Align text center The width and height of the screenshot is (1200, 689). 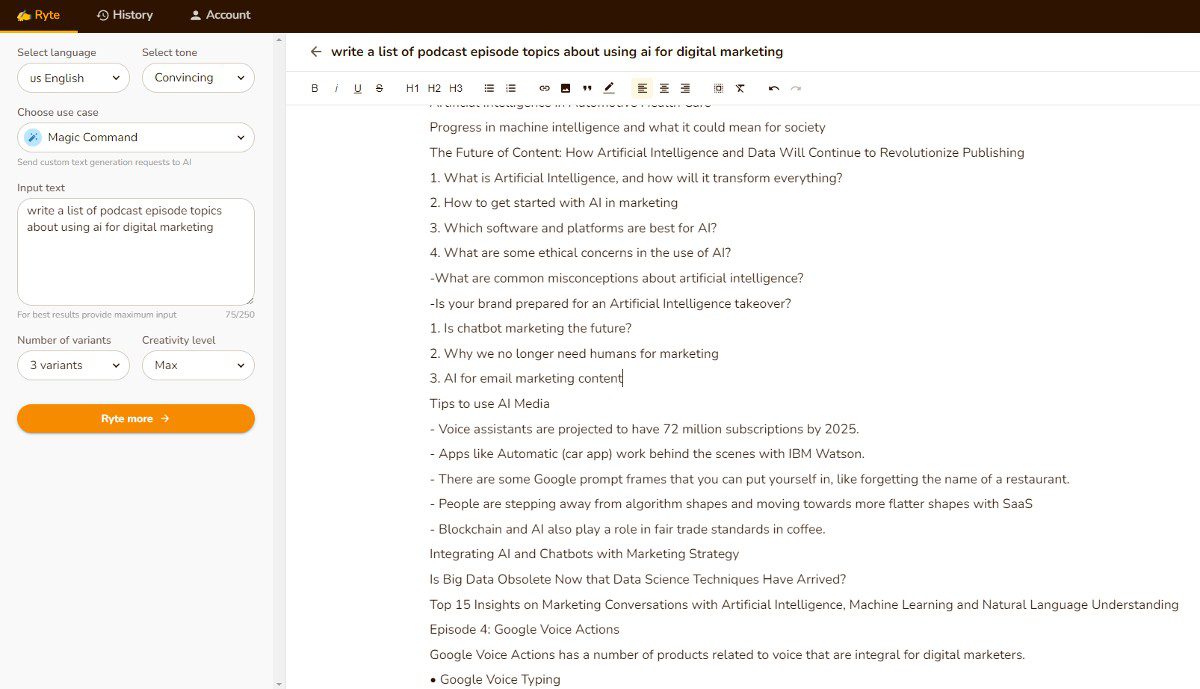[664, 88]
